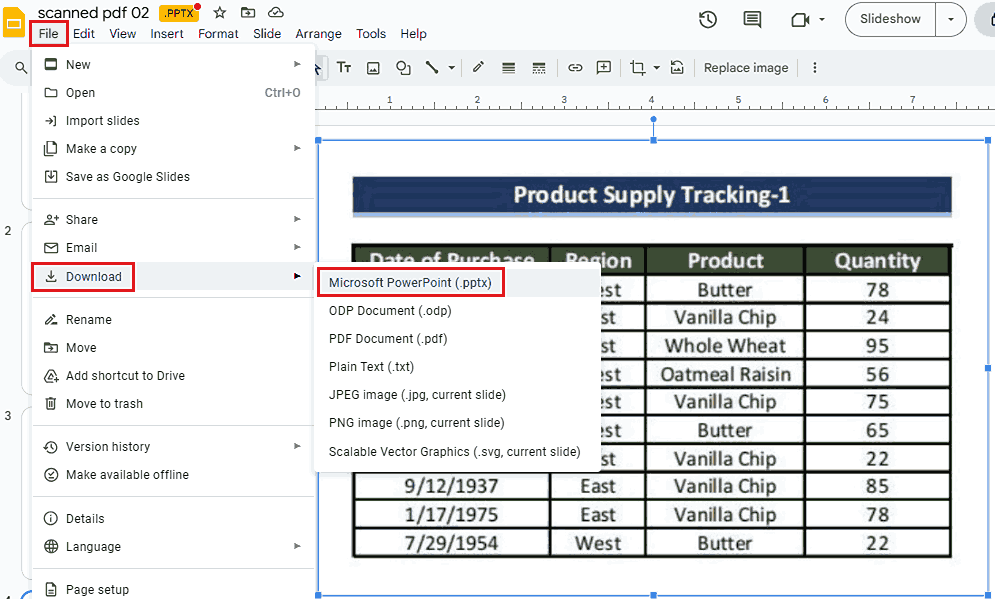Open the border weight icon
Viewport: 995px width, 599px height.
coord(508,68)
